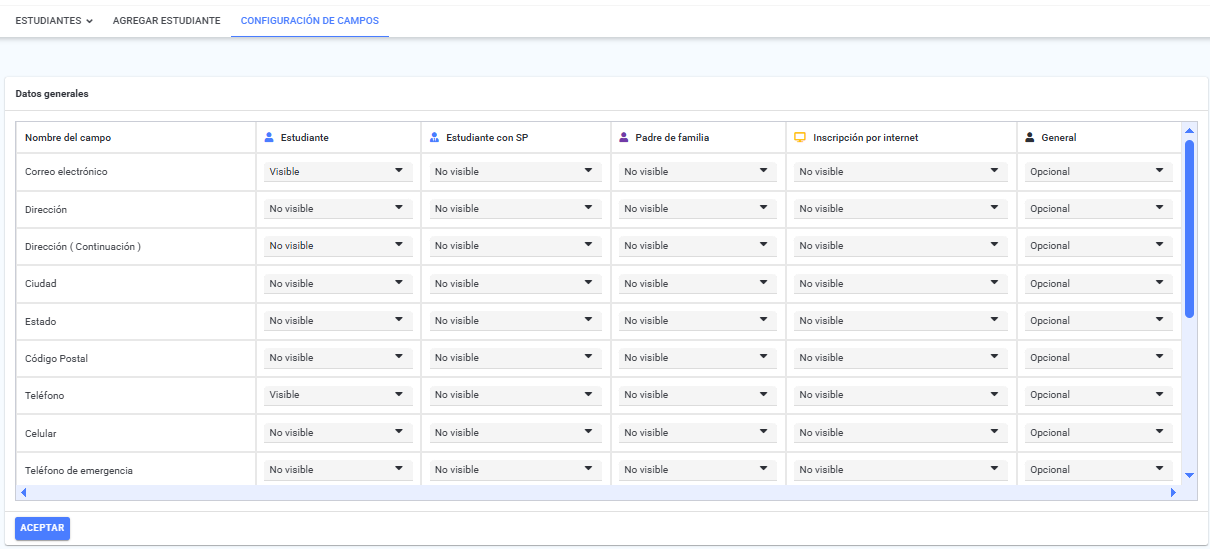
Task: Click the scroll-right arrow on horizontal scrollbar
Action: tap(1173, 493)
